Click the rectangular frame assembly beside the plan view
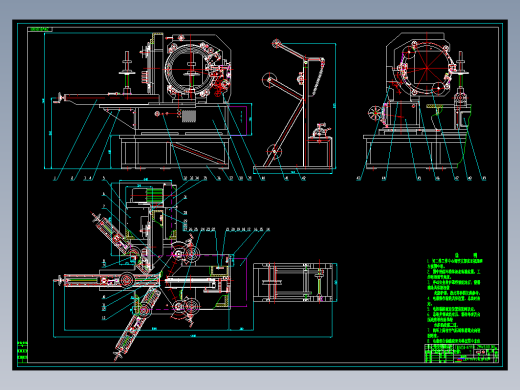Screen dimensions: 520x390 coord(295,282)
